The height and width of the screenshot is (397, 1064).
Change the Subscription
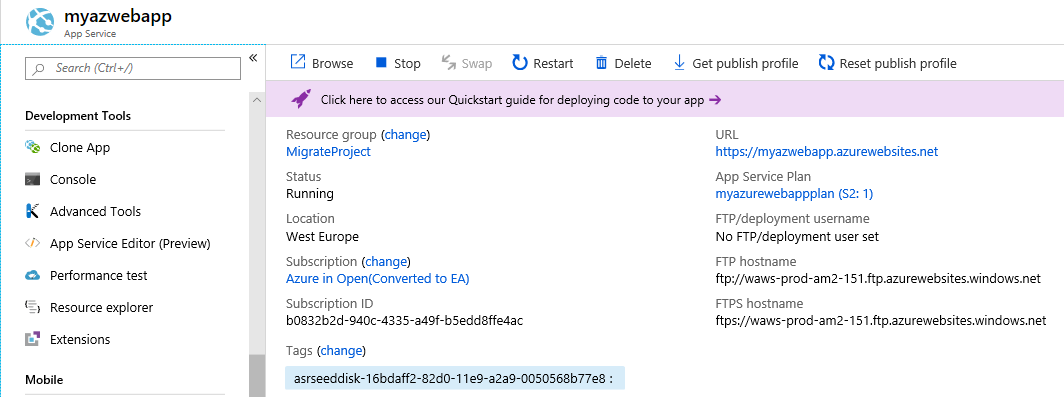[386, 261]
